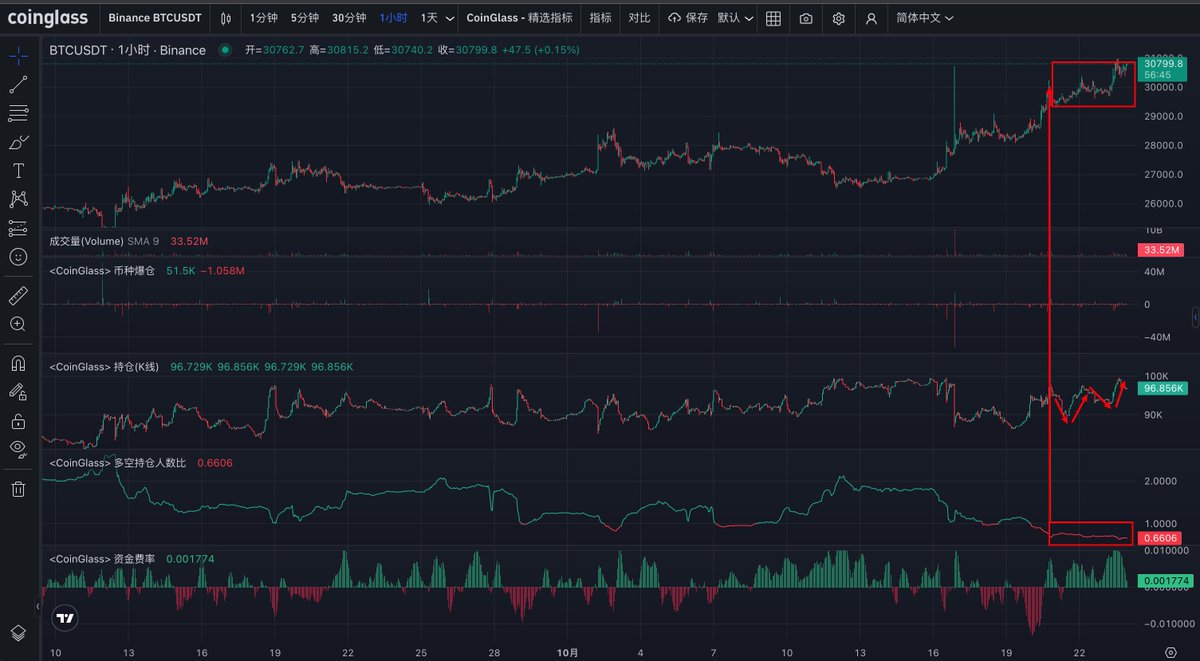This screenshot has height=661, width=1200.
Task: Select the crosshair cursor tool
Action: [18, 56]
